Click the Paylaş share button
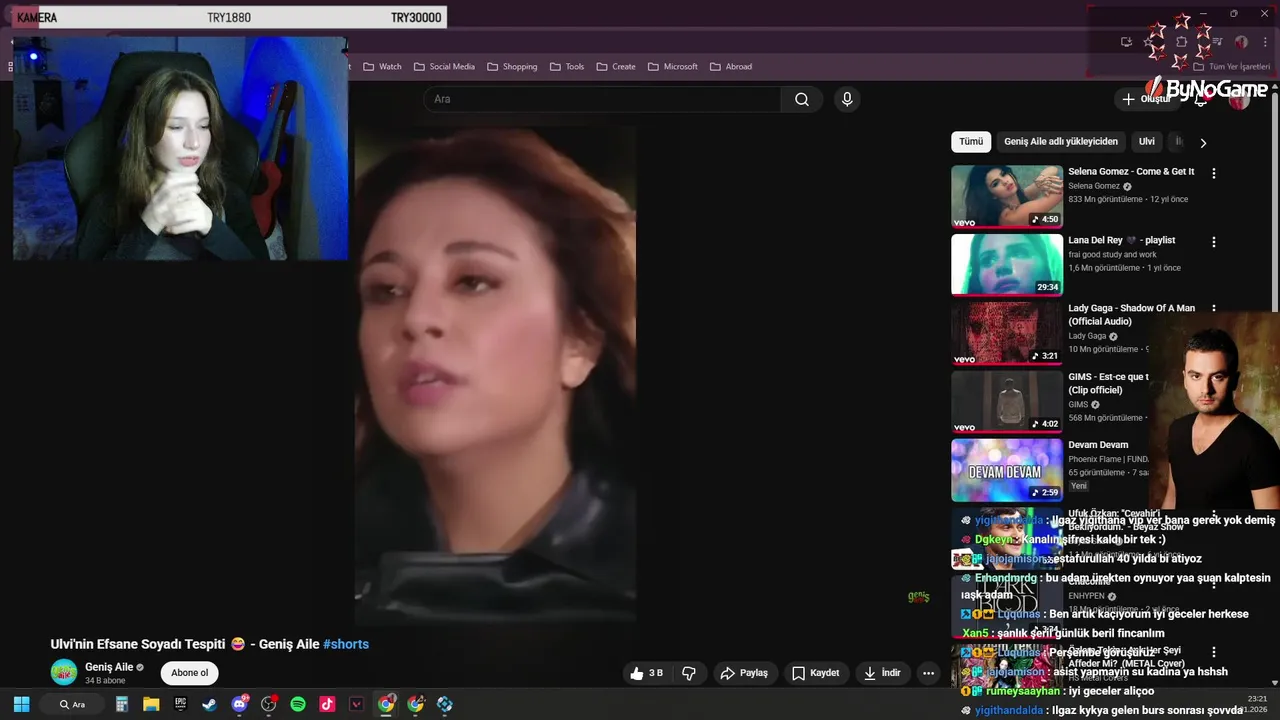 (x=744, y=673)
